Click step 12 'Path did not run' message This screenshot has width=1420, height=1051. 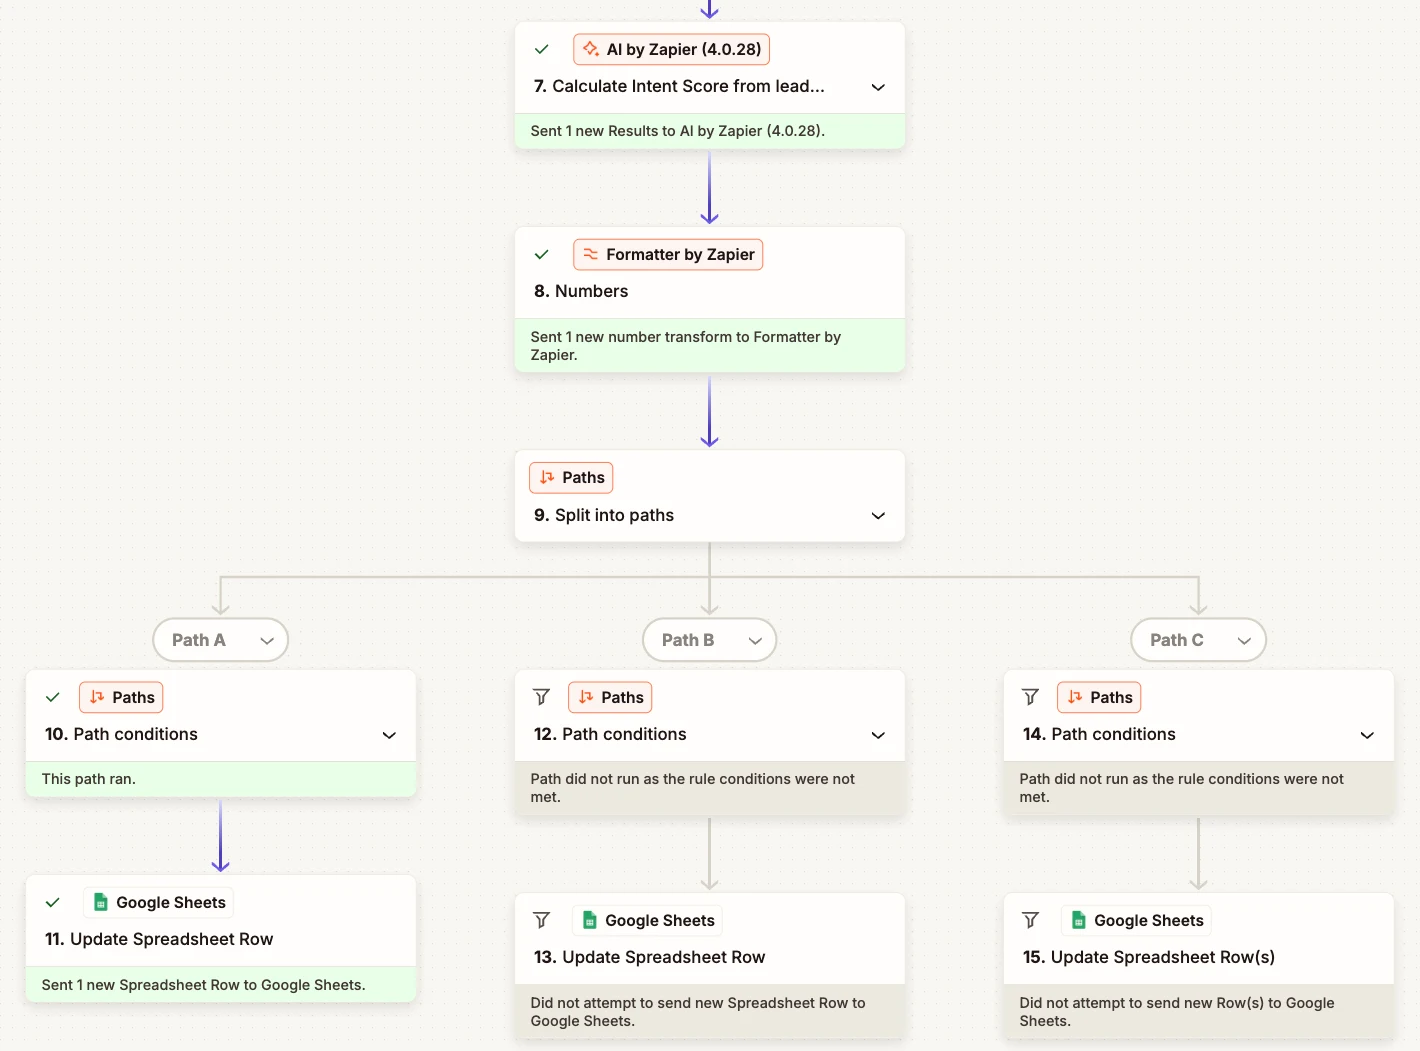[710, 788]
